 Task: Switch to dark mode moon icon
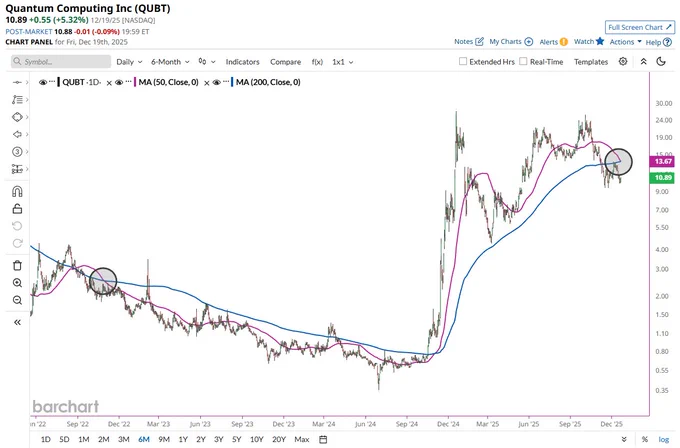[661, 62]
